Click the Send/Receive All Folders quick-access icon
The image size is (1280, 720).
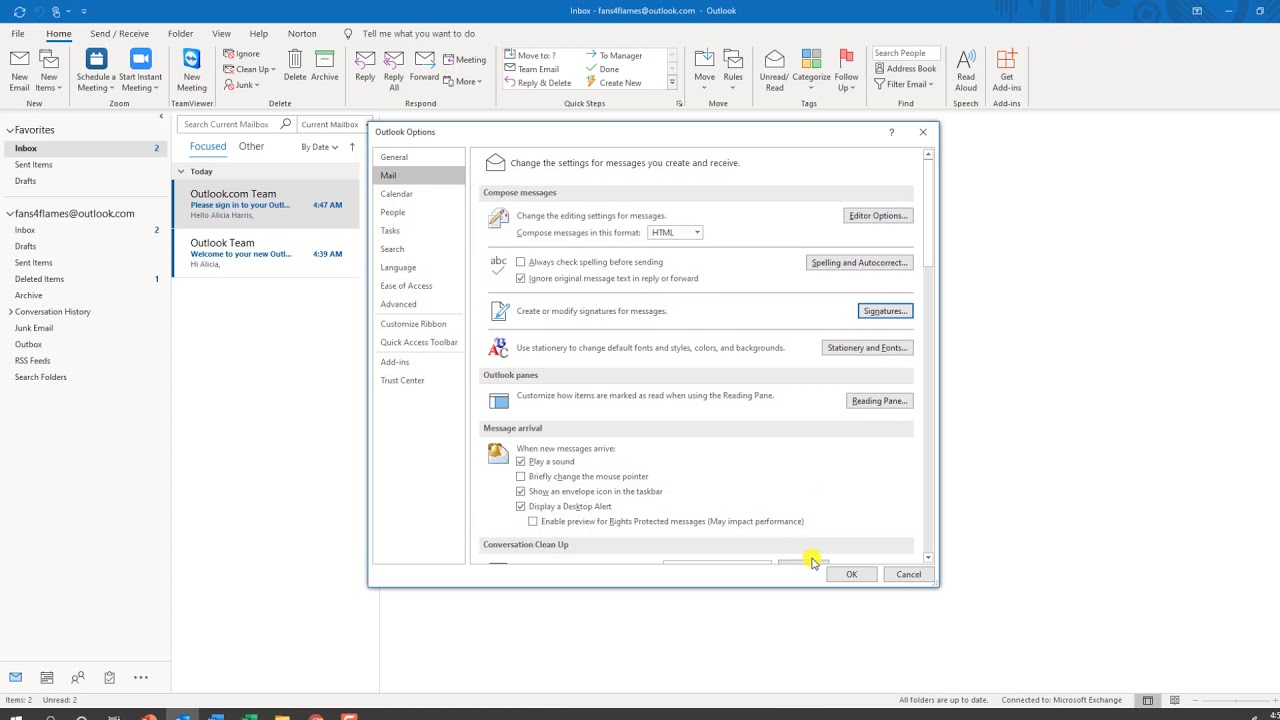19,11
